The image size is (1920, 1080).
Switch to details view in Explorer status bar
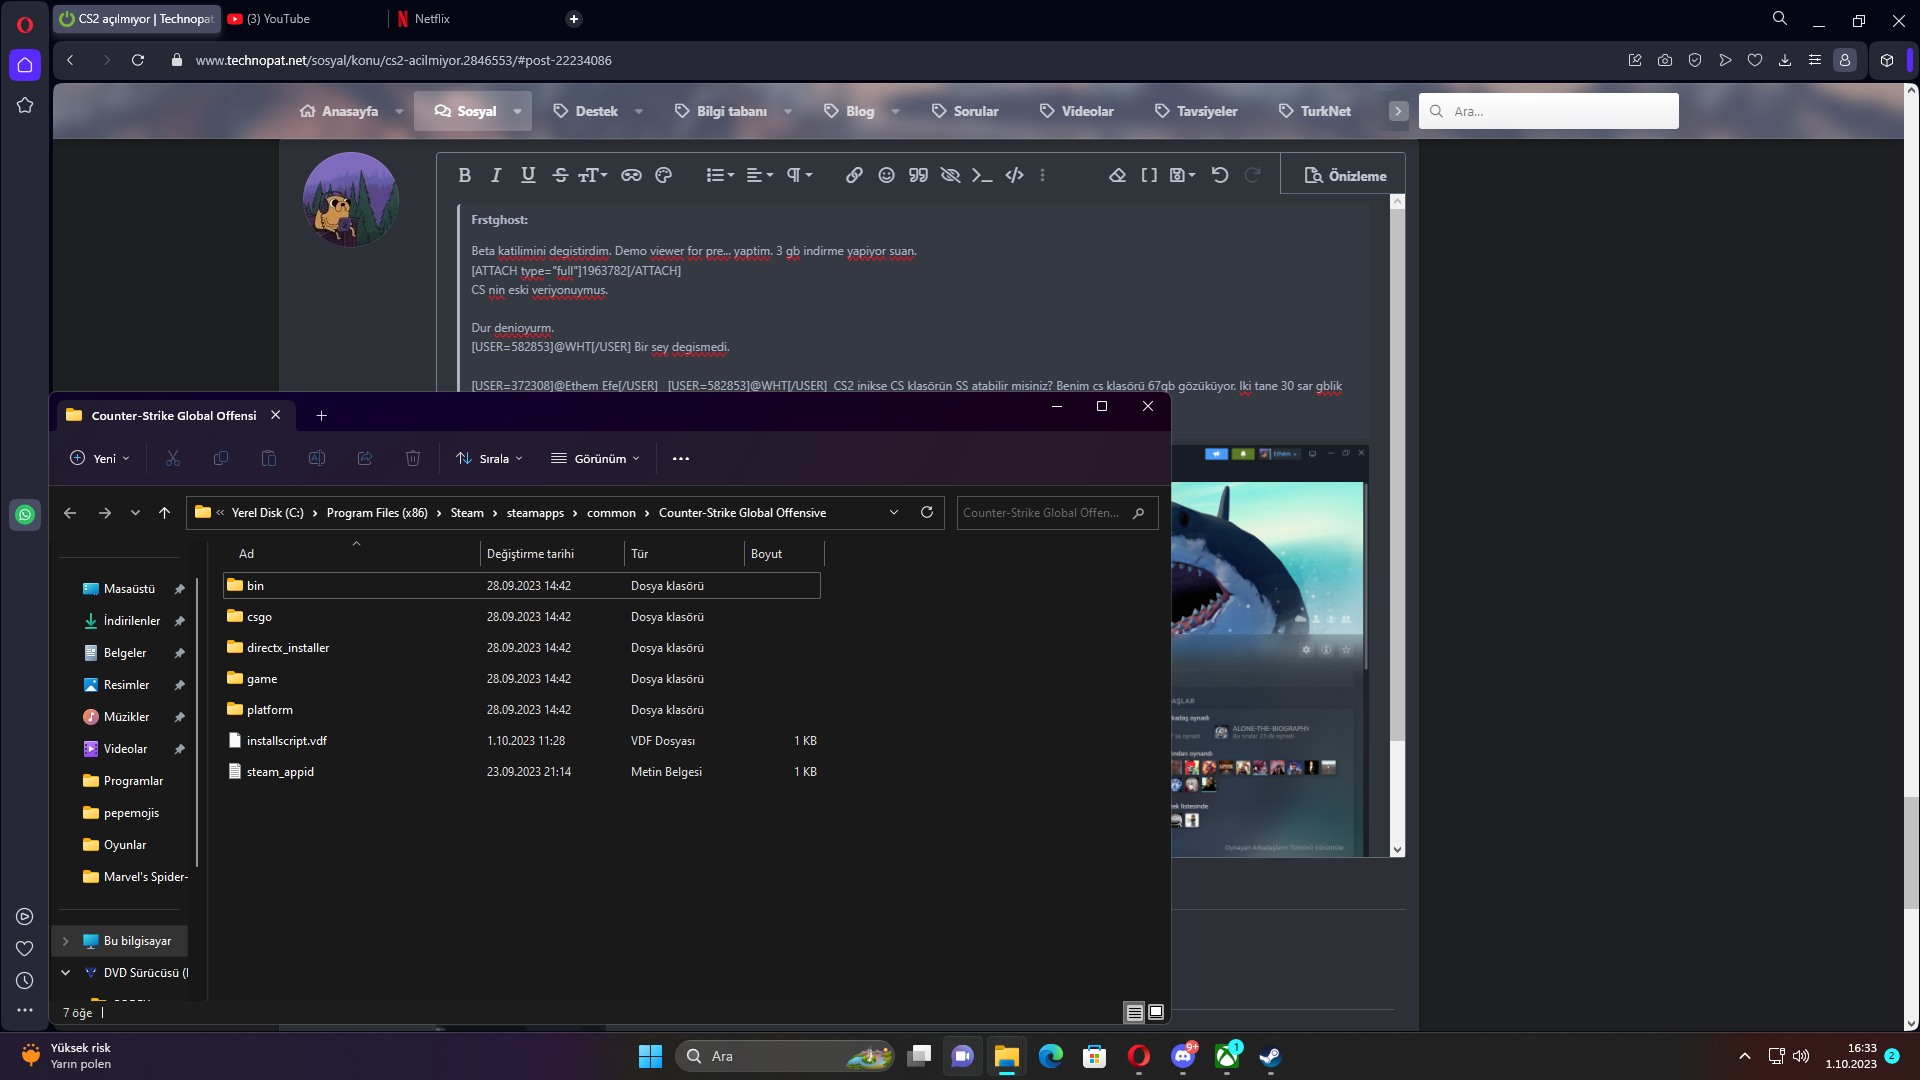[x=1134, y=1012]
